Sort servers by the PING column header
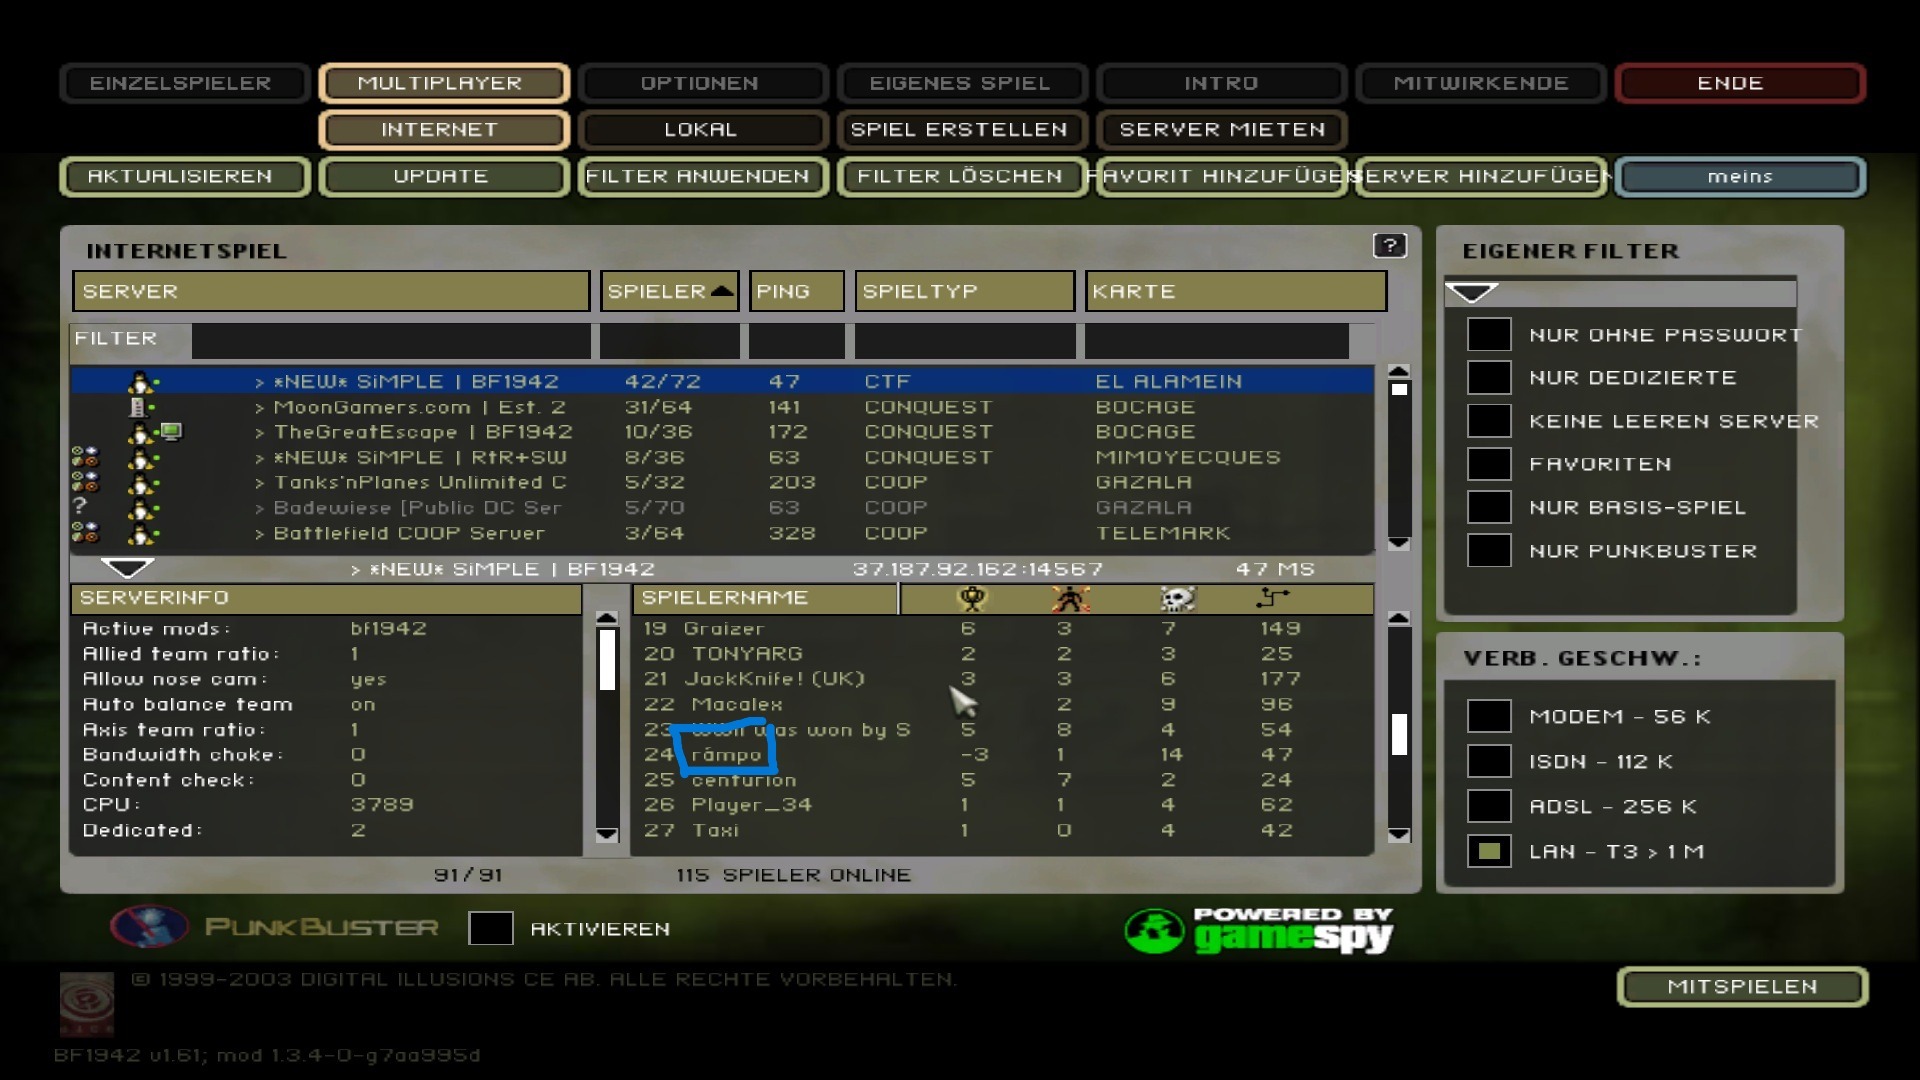Screen dimensions: 1920x1080 797,291
